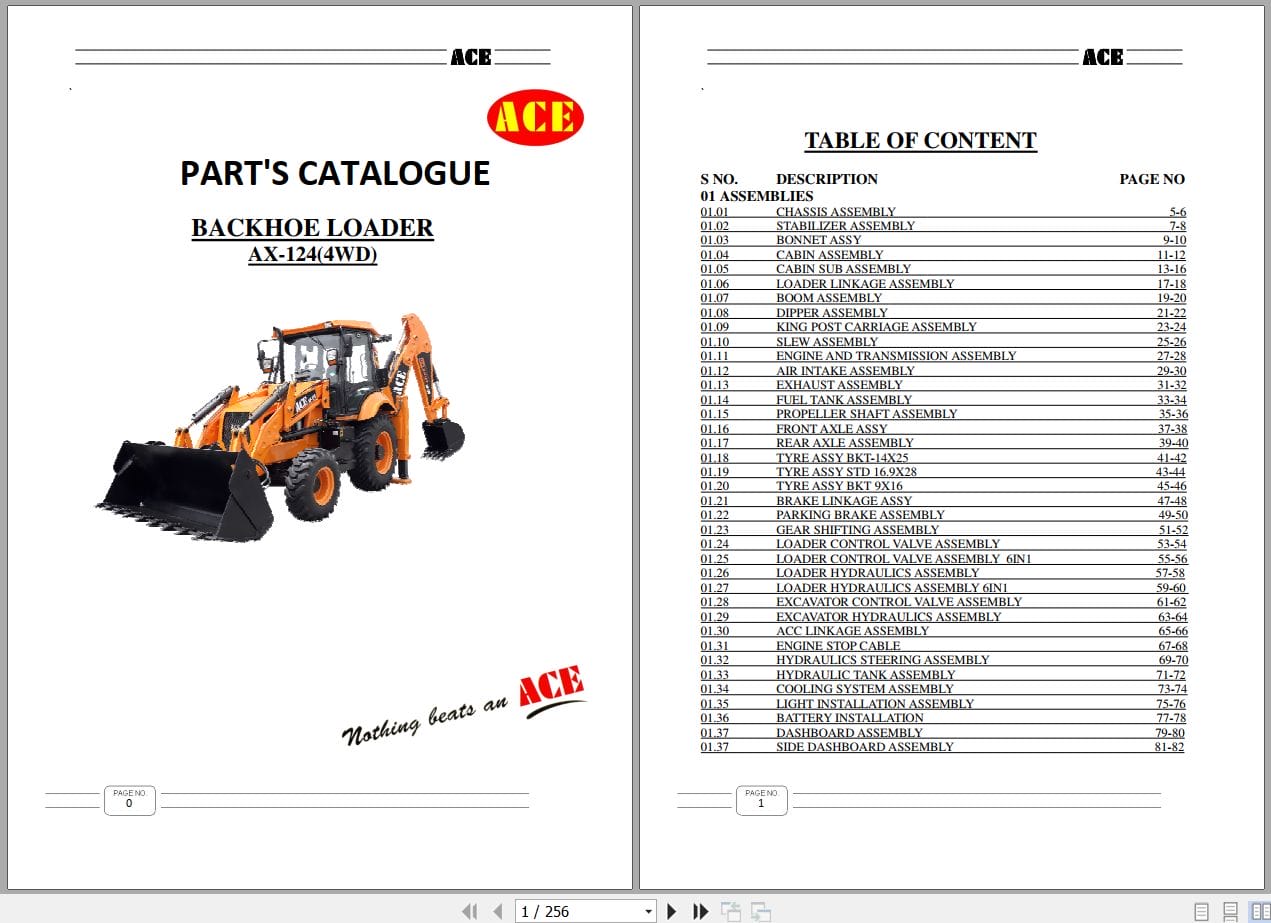
Task: Click EXCAVATOR HYDRAULICS ASSEMBLY entry
Action: pos(888,617)
